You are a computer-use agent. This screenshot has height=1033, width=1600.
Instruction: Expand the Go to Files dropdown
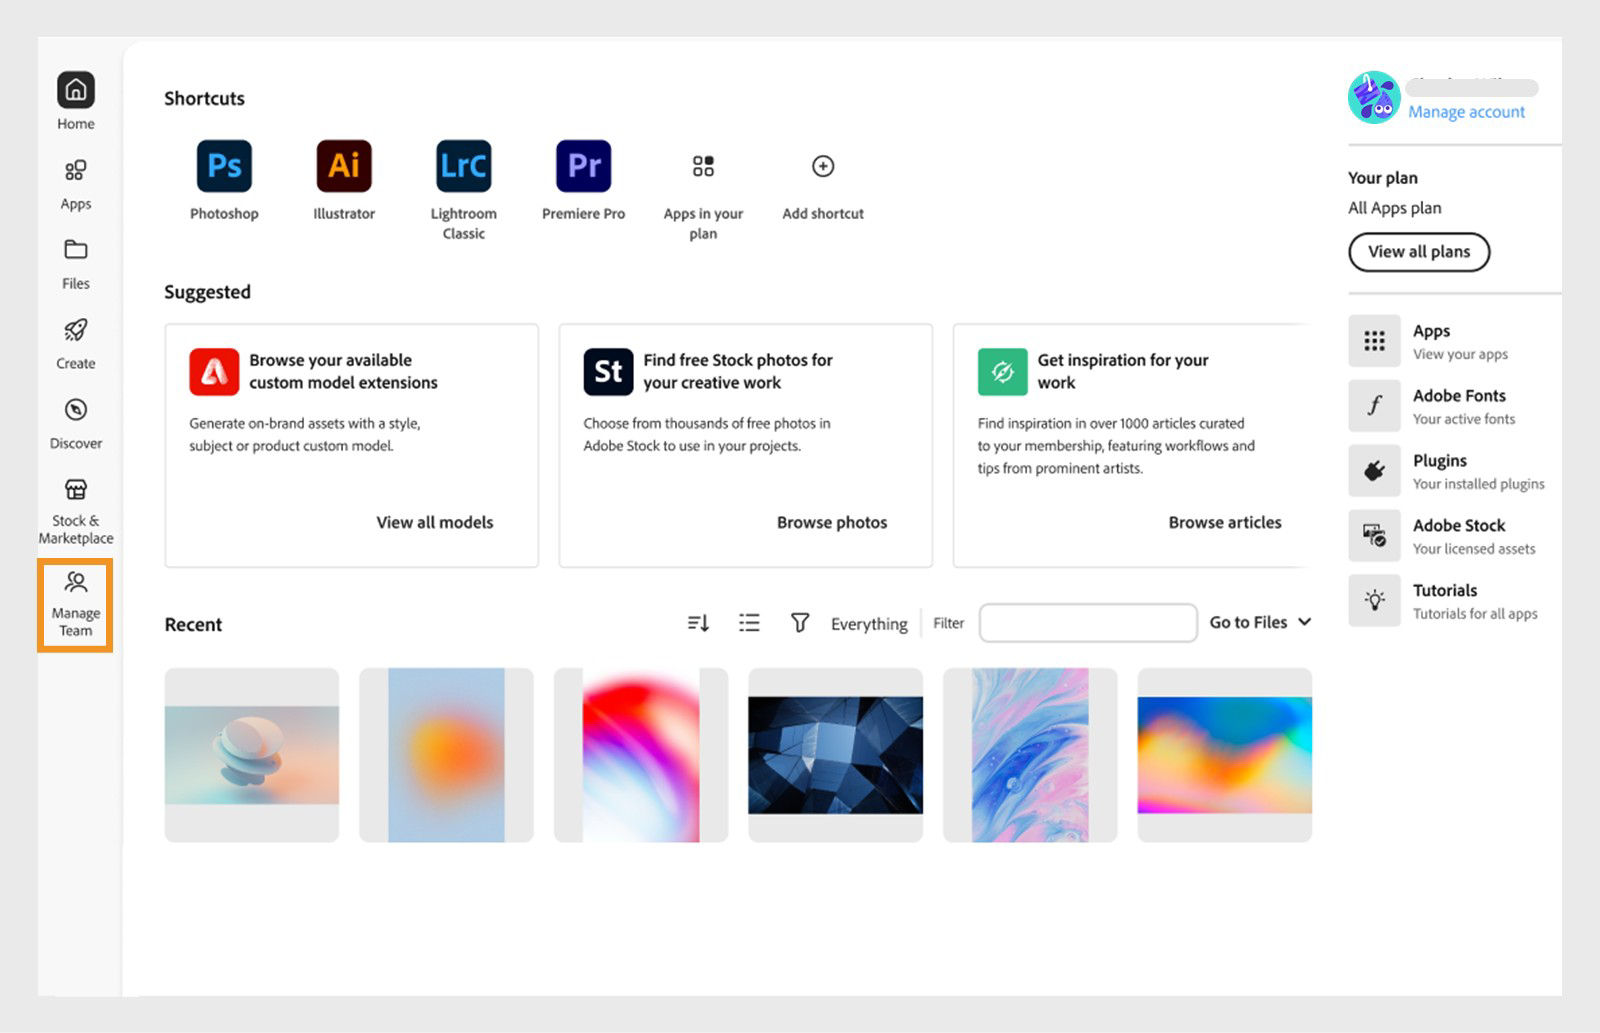click(x=1260, y=622)
